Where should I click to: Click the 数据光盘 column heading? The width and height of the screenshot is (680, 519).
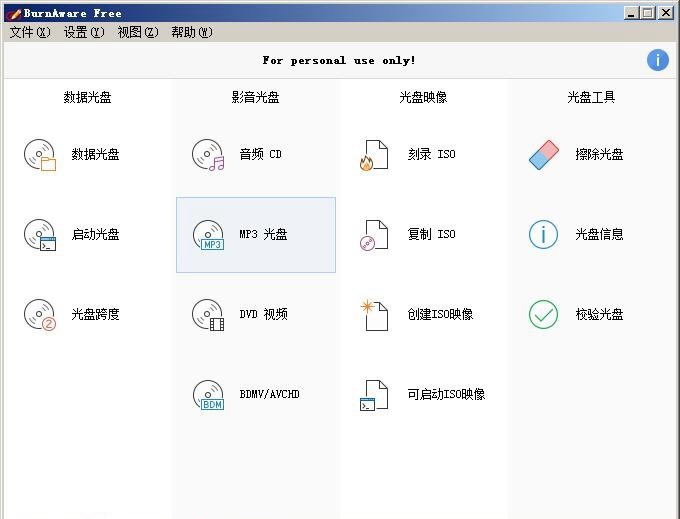click(x=87, y=97)
